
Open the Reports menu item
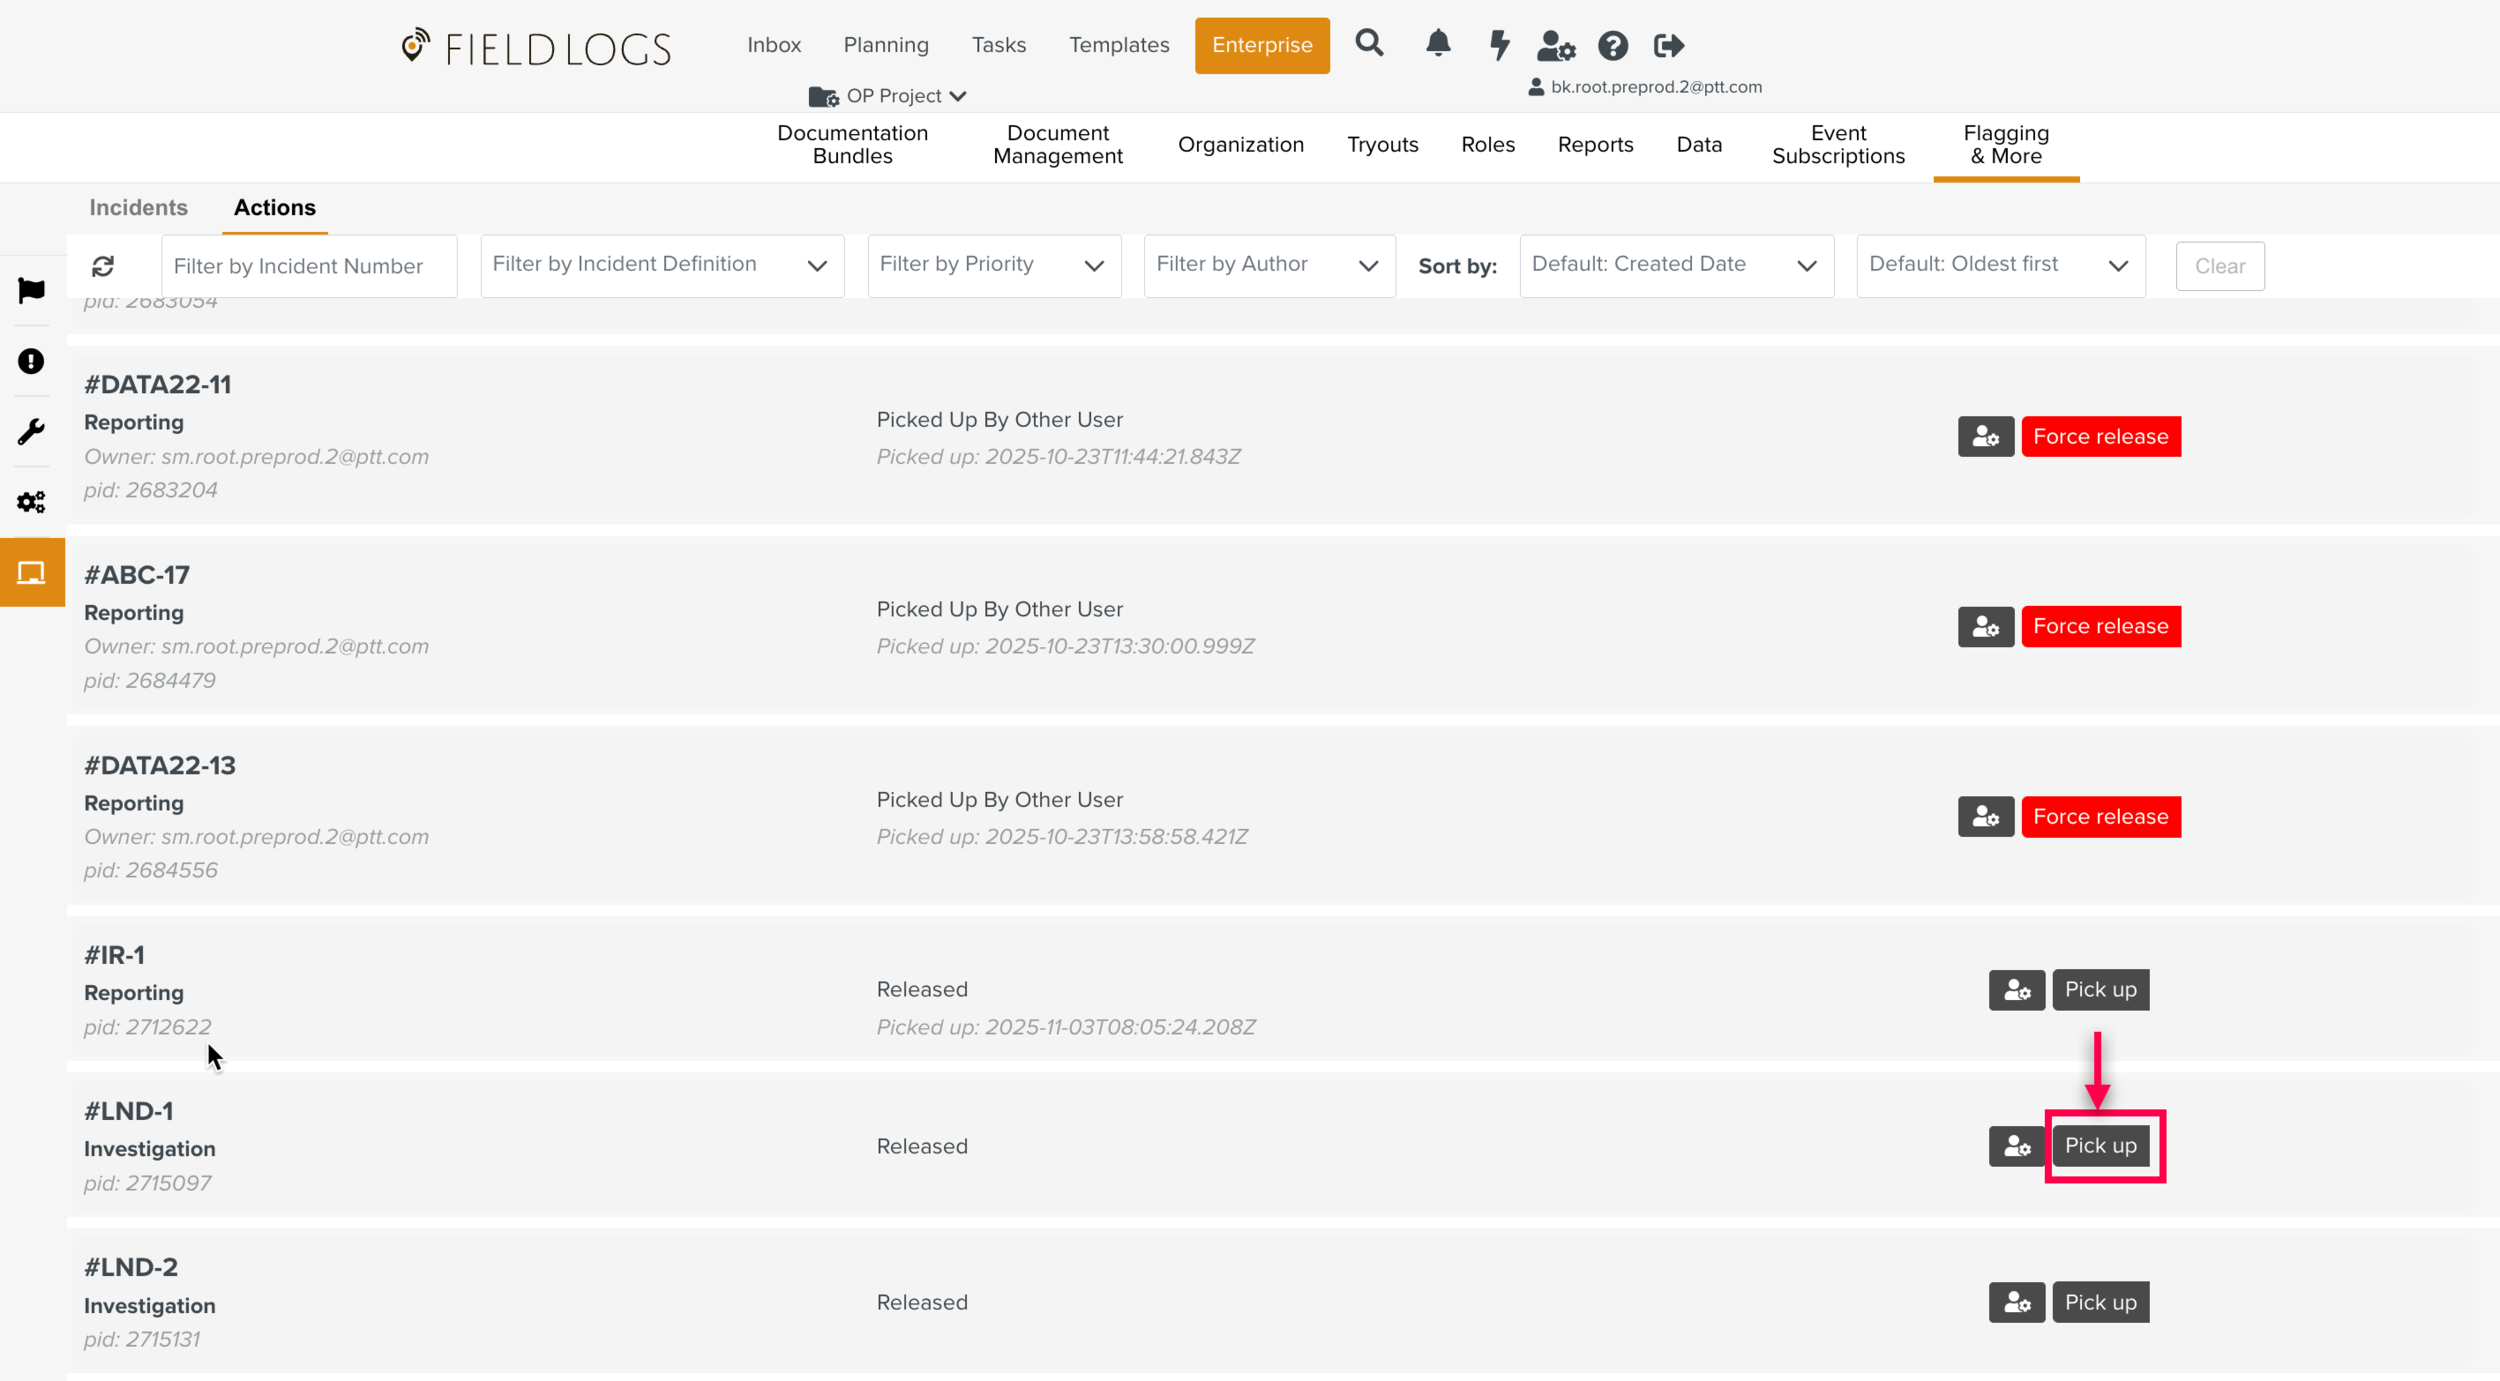(x=1595, y=145)
